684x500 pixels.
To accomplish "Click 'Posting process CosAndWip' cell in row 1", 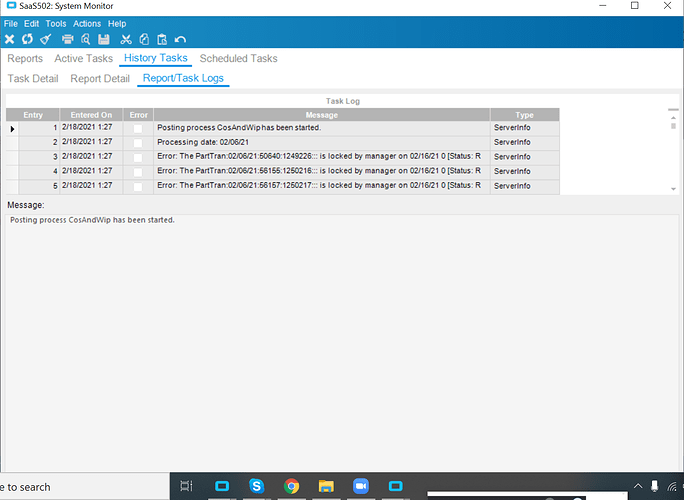I will pos(321,128).
